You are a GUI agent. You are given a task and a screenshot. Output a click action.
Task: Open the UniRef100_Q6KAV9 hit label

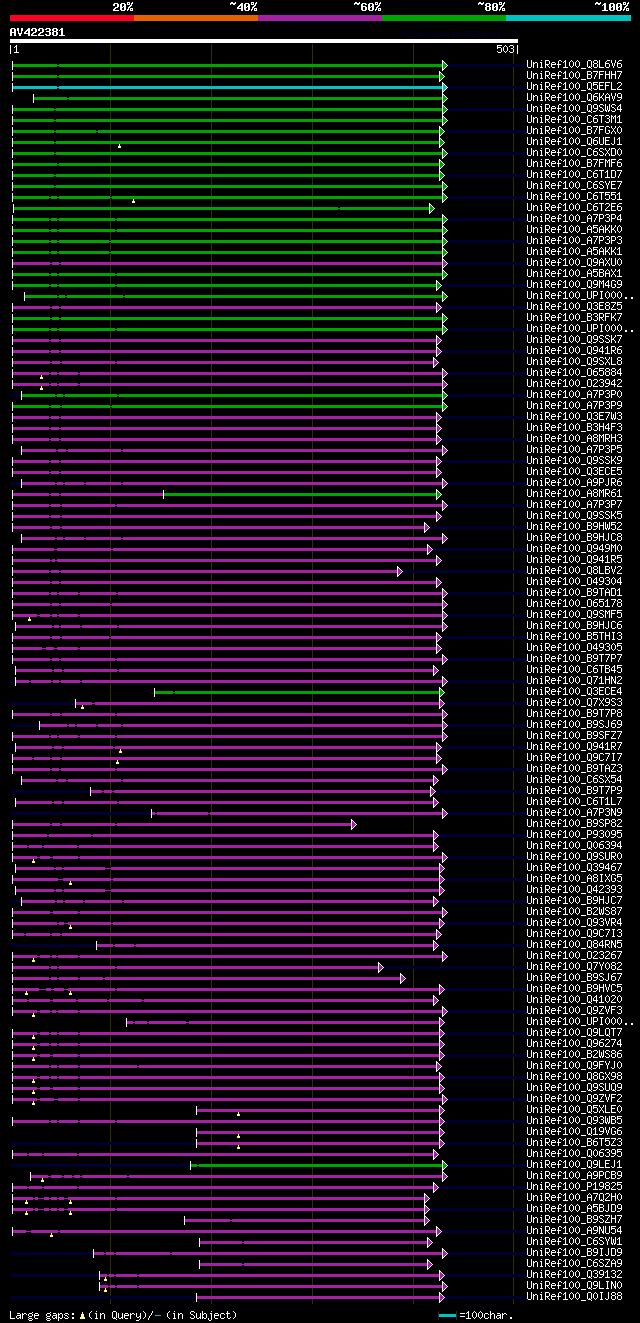(574, 98)
